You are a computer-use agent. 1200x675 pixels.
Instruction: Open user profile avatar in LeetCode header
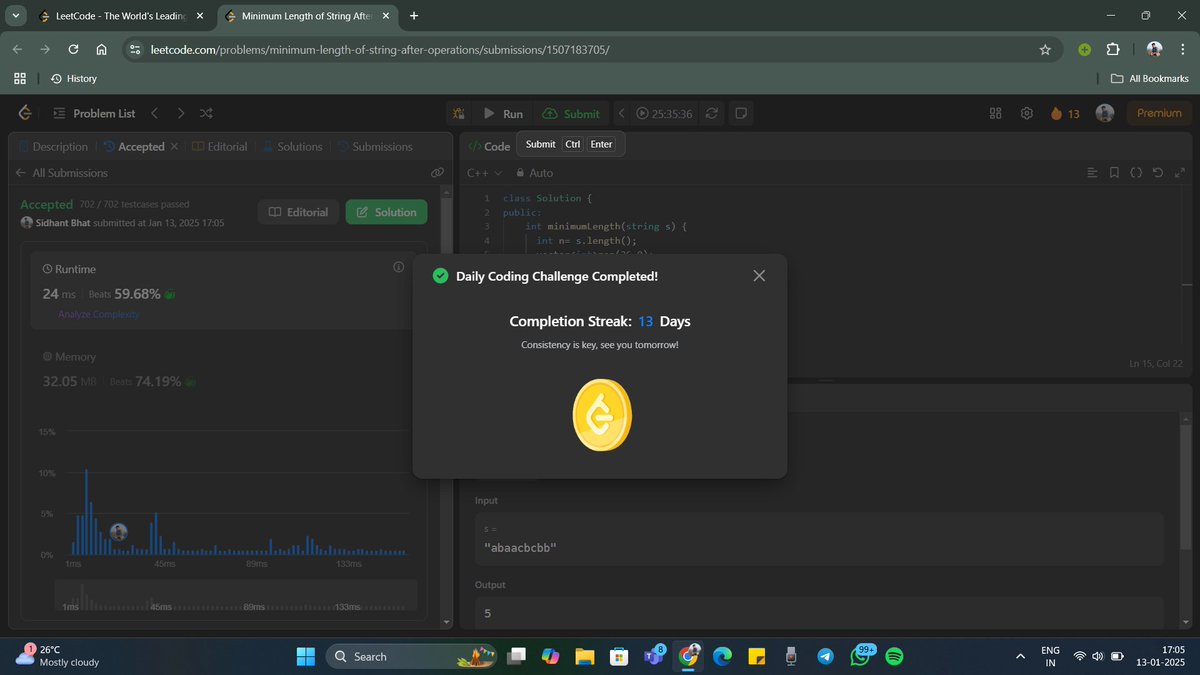coord(1105,113)
